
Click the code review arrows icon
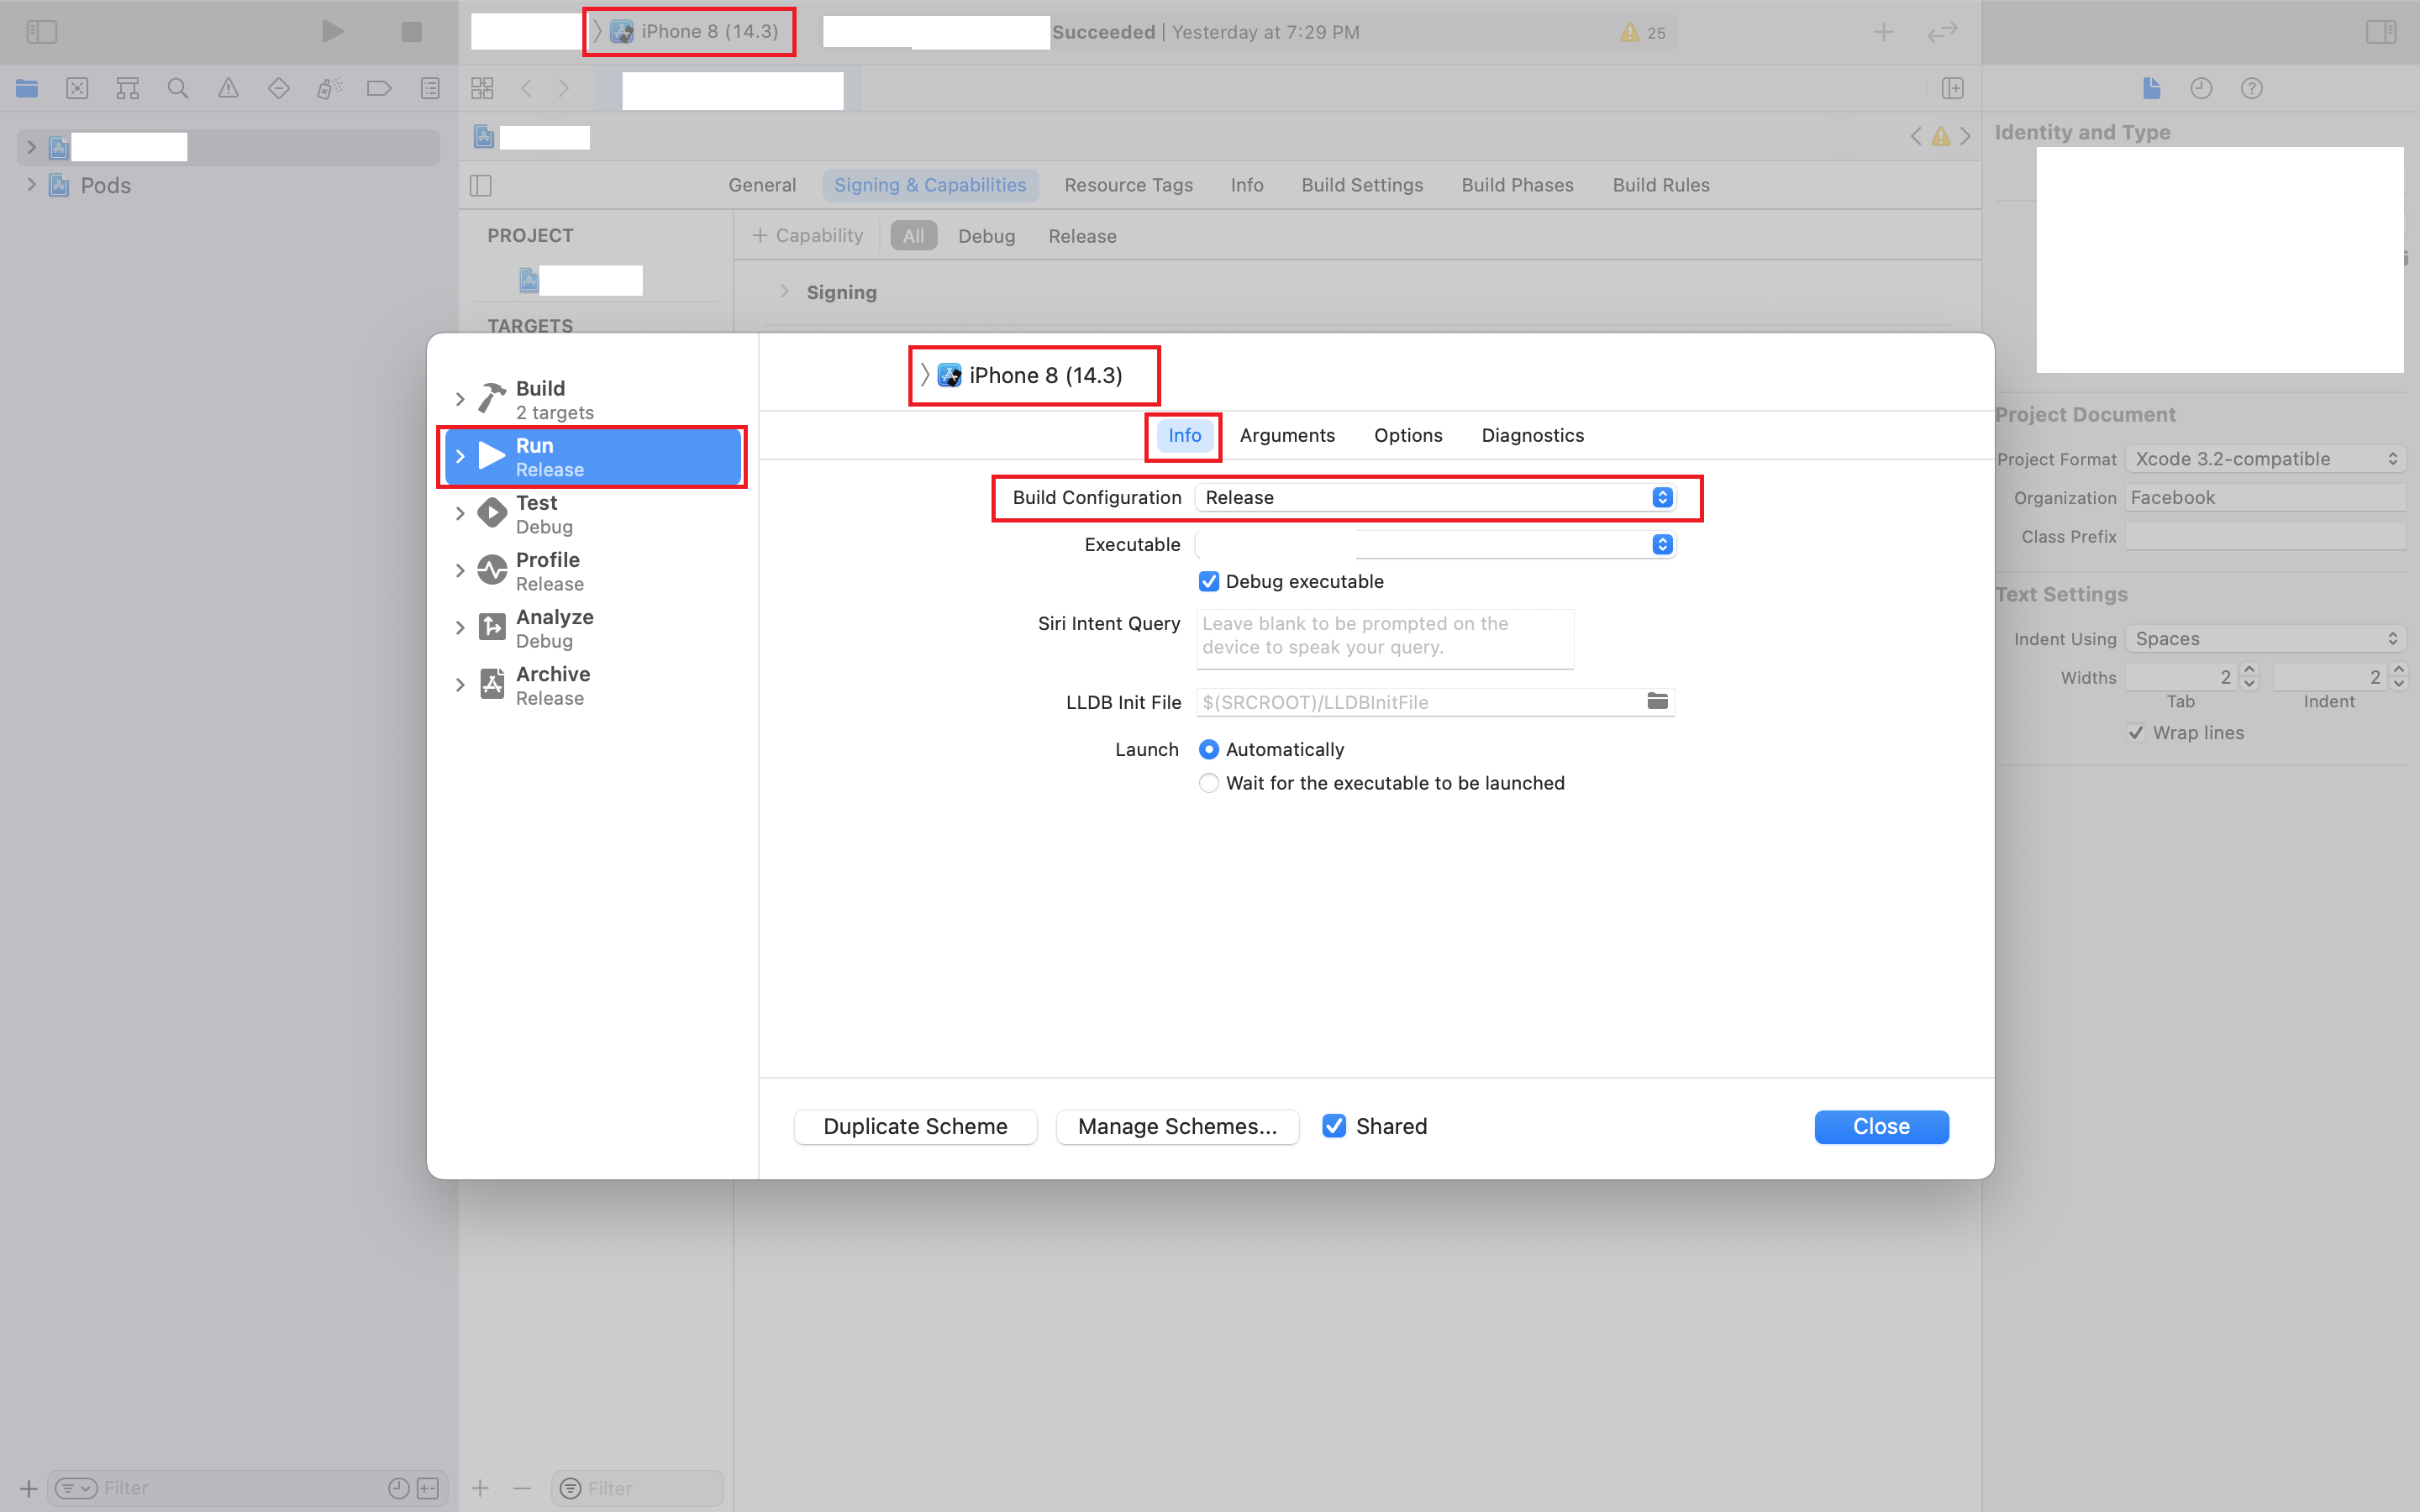[1942, 32]
